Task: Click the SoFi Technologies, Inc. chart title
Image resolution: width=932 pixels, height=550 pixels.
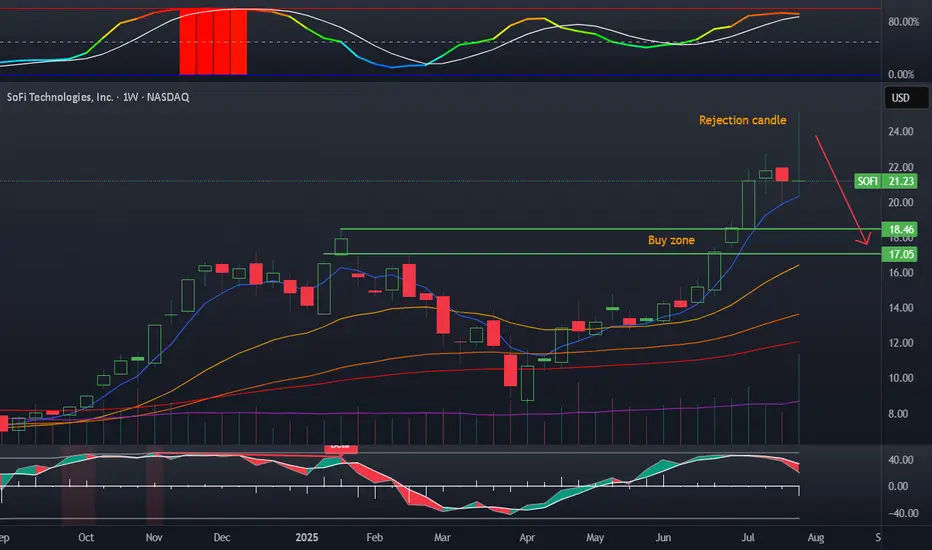Action: click(98, 97)
